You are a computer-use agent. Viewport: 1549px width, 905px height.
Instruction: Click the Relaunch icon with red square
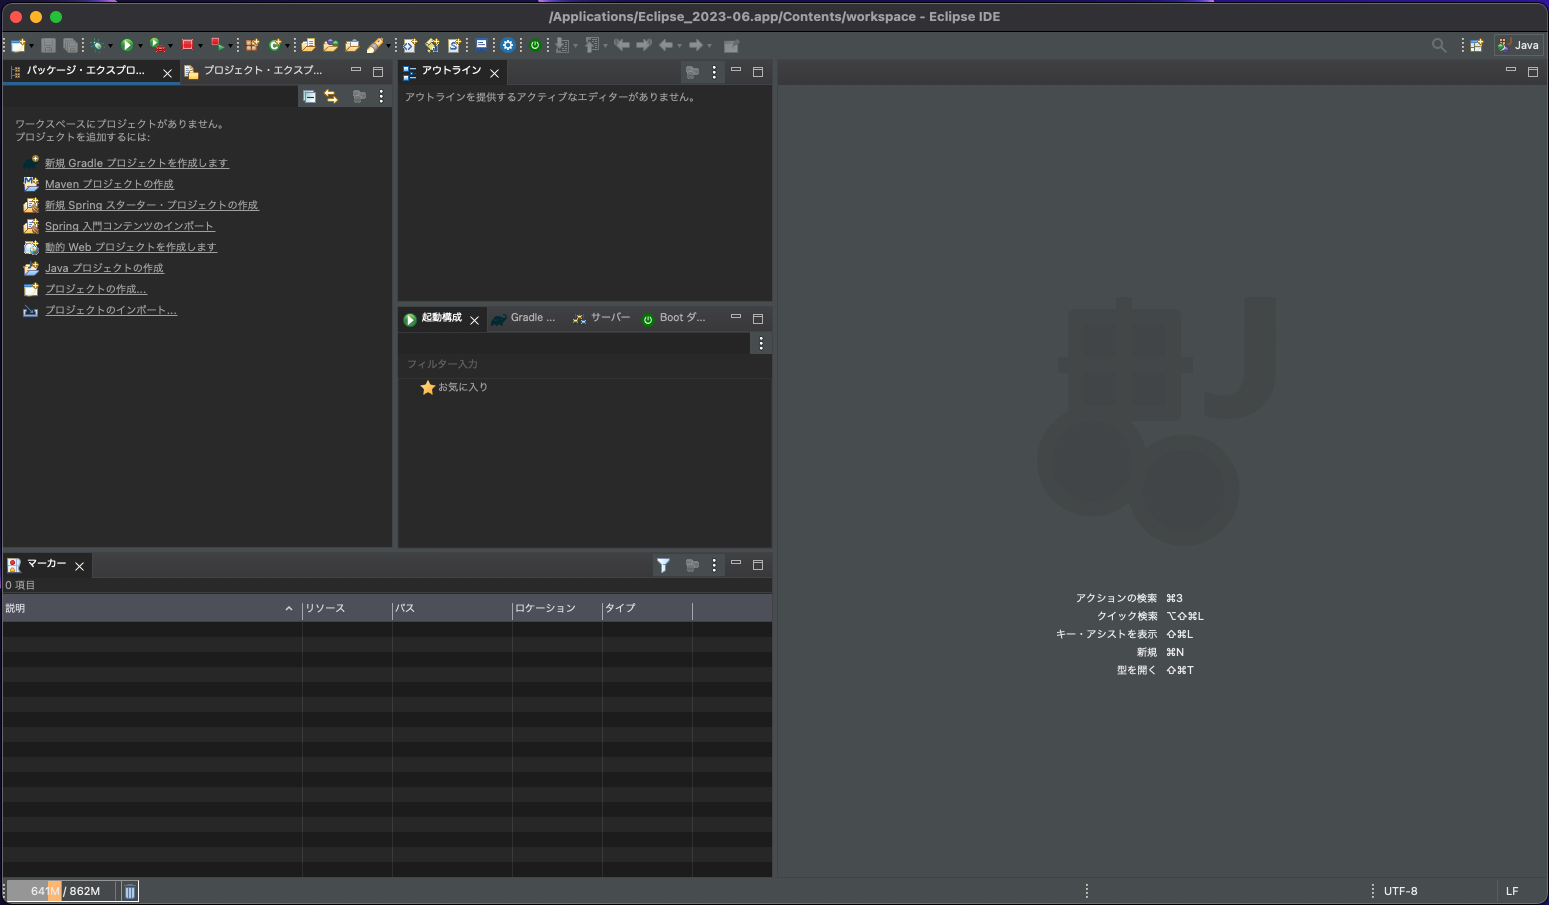(216, 45)
